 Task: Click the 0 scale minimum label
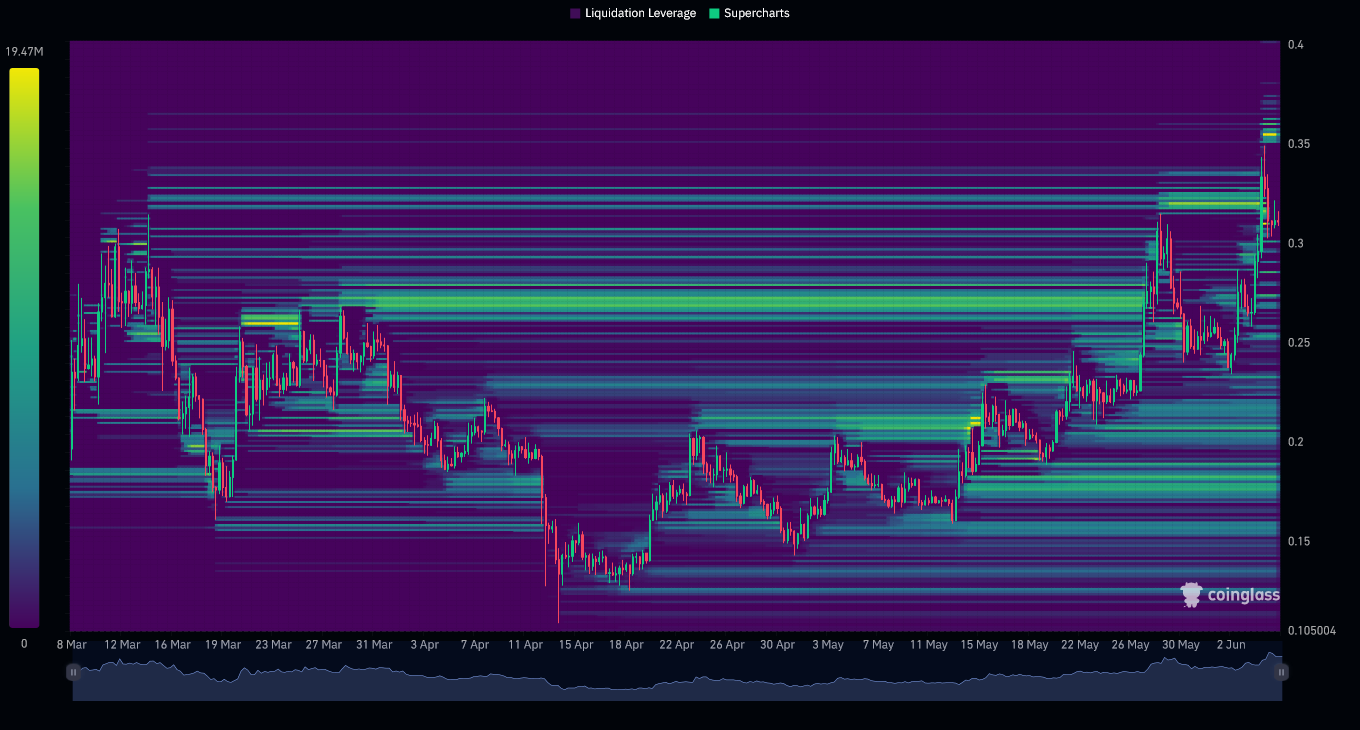[x=24, y=644]
